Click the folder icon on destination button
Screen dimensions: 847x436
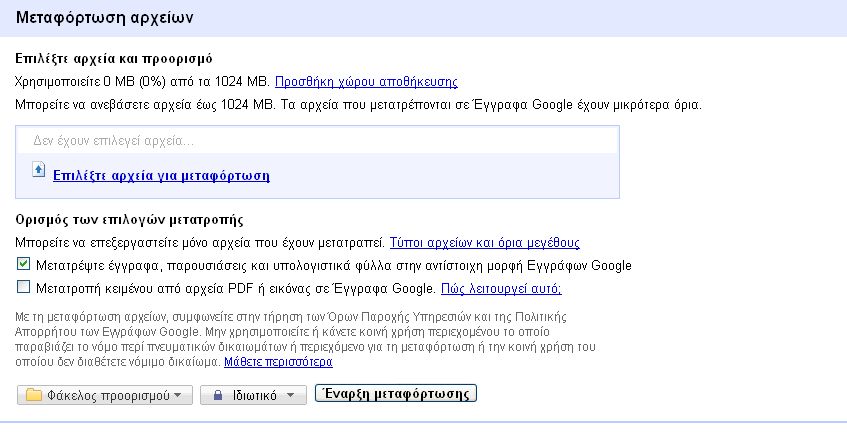34,395
